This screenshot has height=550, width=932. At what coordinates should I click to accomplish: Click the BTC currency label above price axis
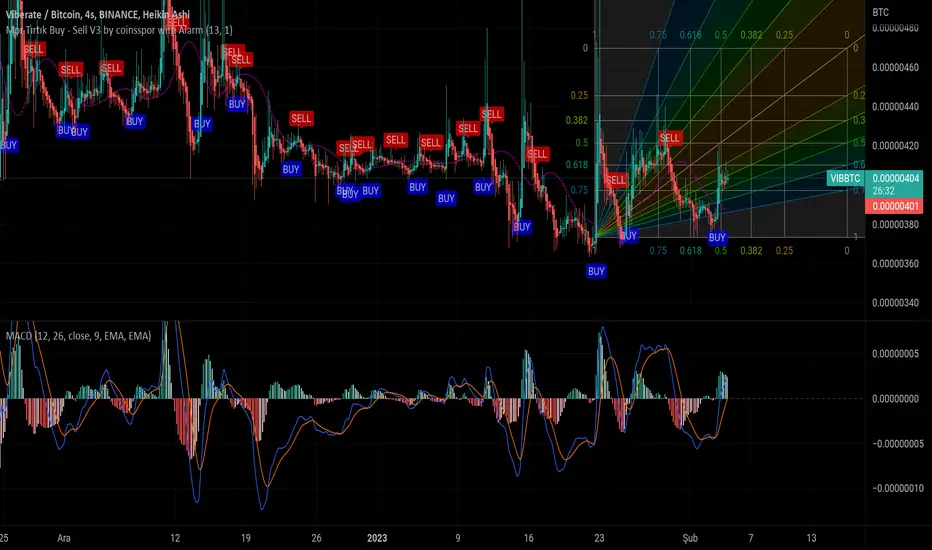click(x=880, y=12)
